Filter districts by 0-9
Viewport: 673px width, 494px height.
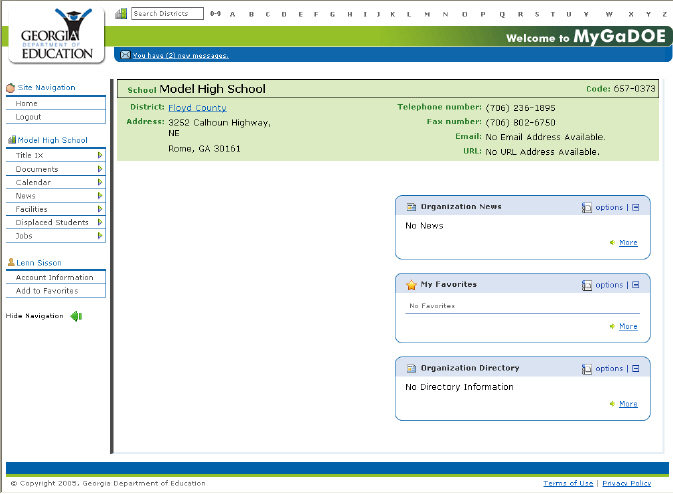[x=215, y=14]
